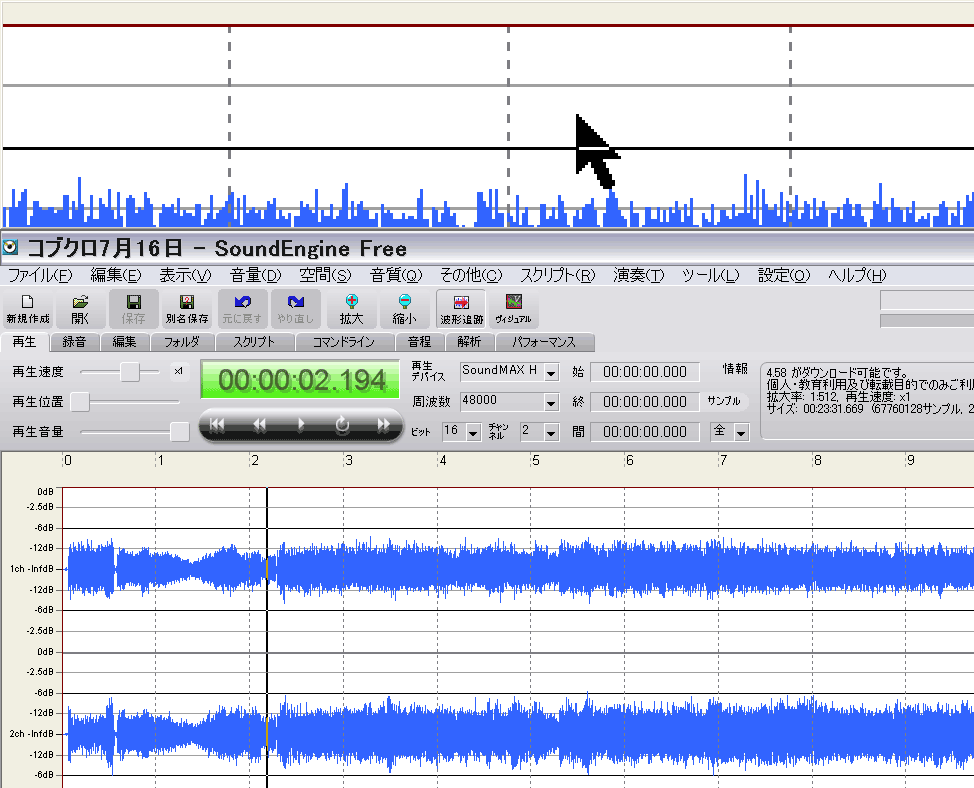This screenshot has width=974, height=788.
Task: Open the 音質(Q) menu
Action: 396,275
